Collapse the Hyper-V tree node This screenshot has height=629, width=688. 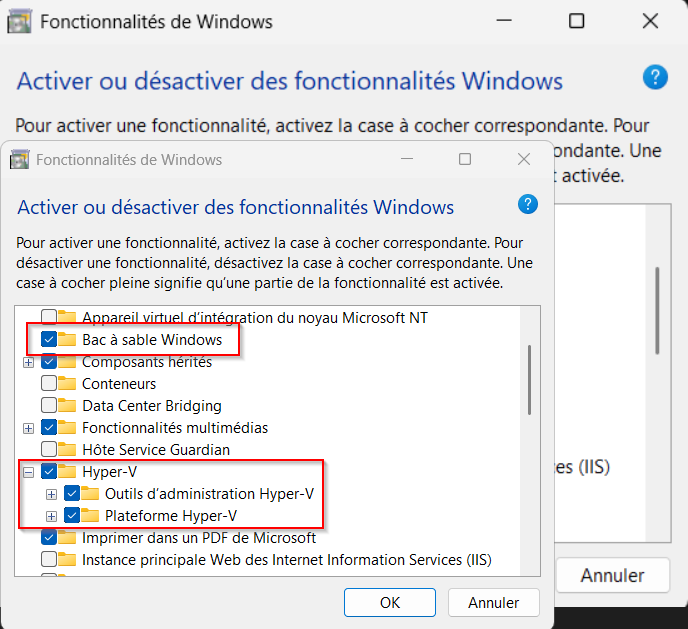click(29, 472)
